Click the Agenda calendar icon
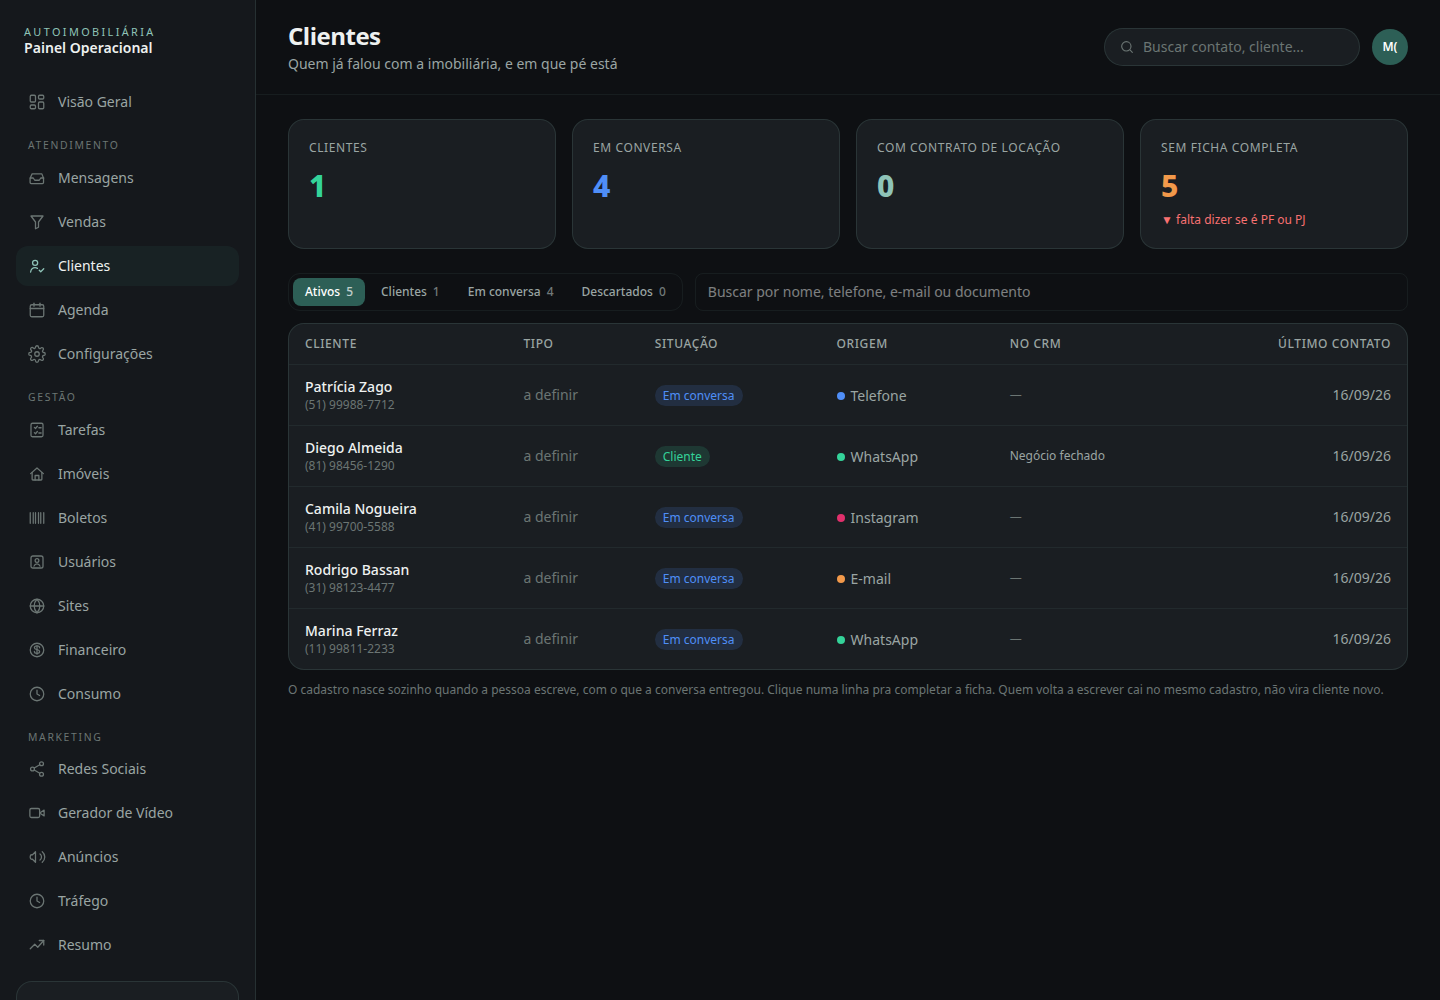1440x1000 pixels. coord(37,310)
